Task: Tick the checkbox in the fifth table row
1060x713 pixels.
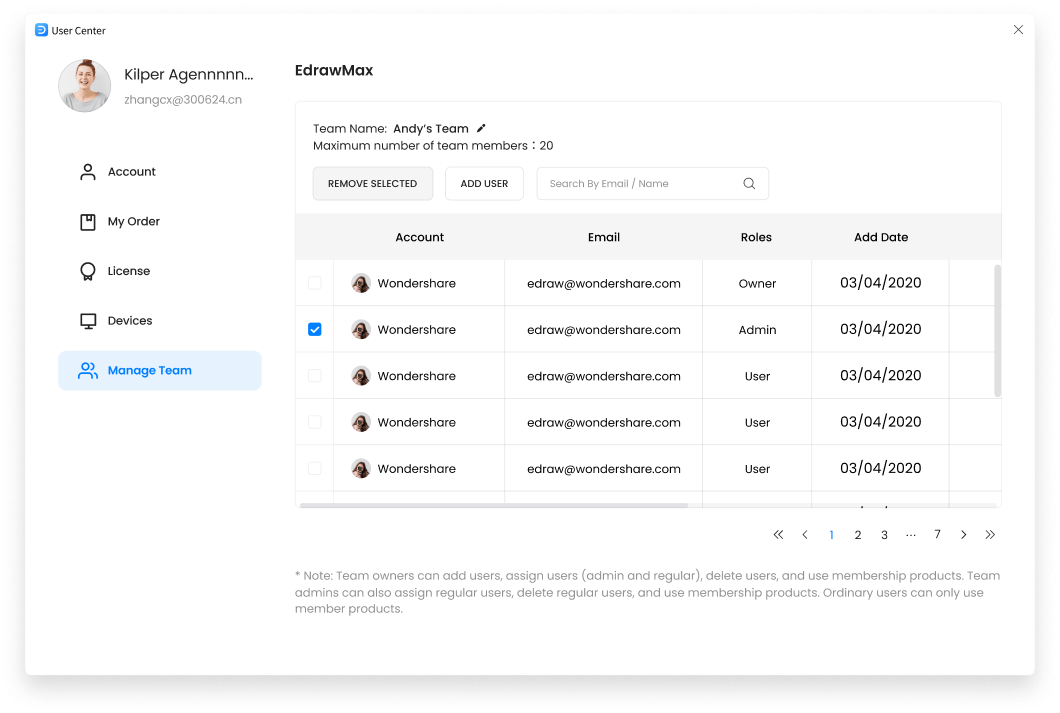Action: pyautogui.click(x=314, y=468)
